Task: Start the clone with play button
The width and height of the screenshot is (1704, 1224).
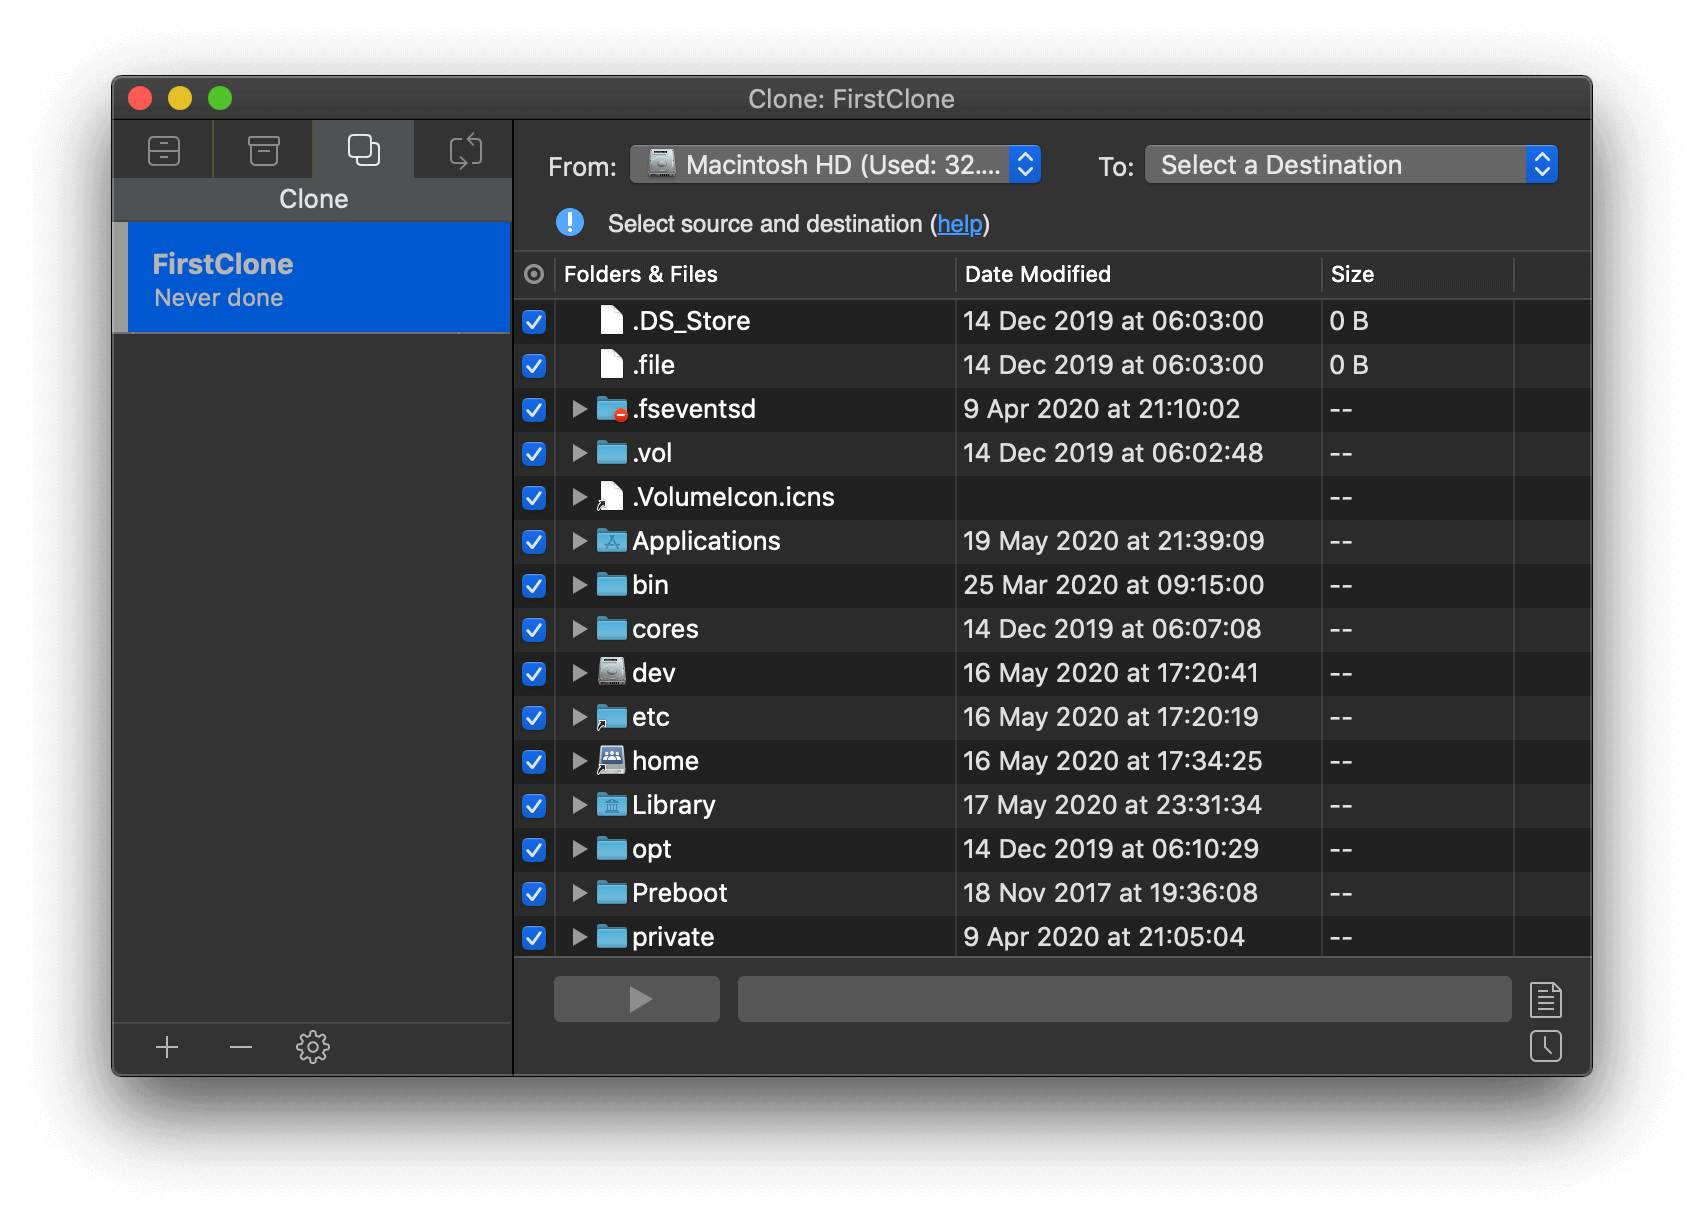Action: [637, 999]
